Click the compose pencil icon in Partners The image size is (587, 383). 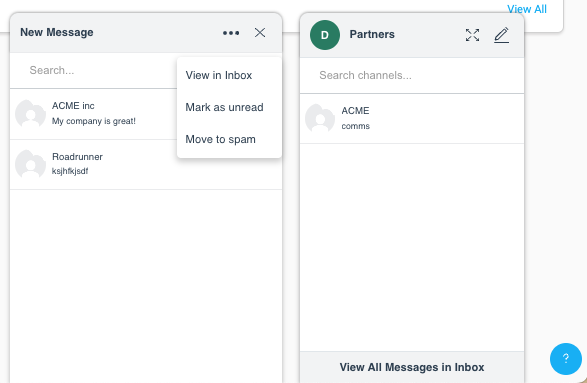[502, 35]
